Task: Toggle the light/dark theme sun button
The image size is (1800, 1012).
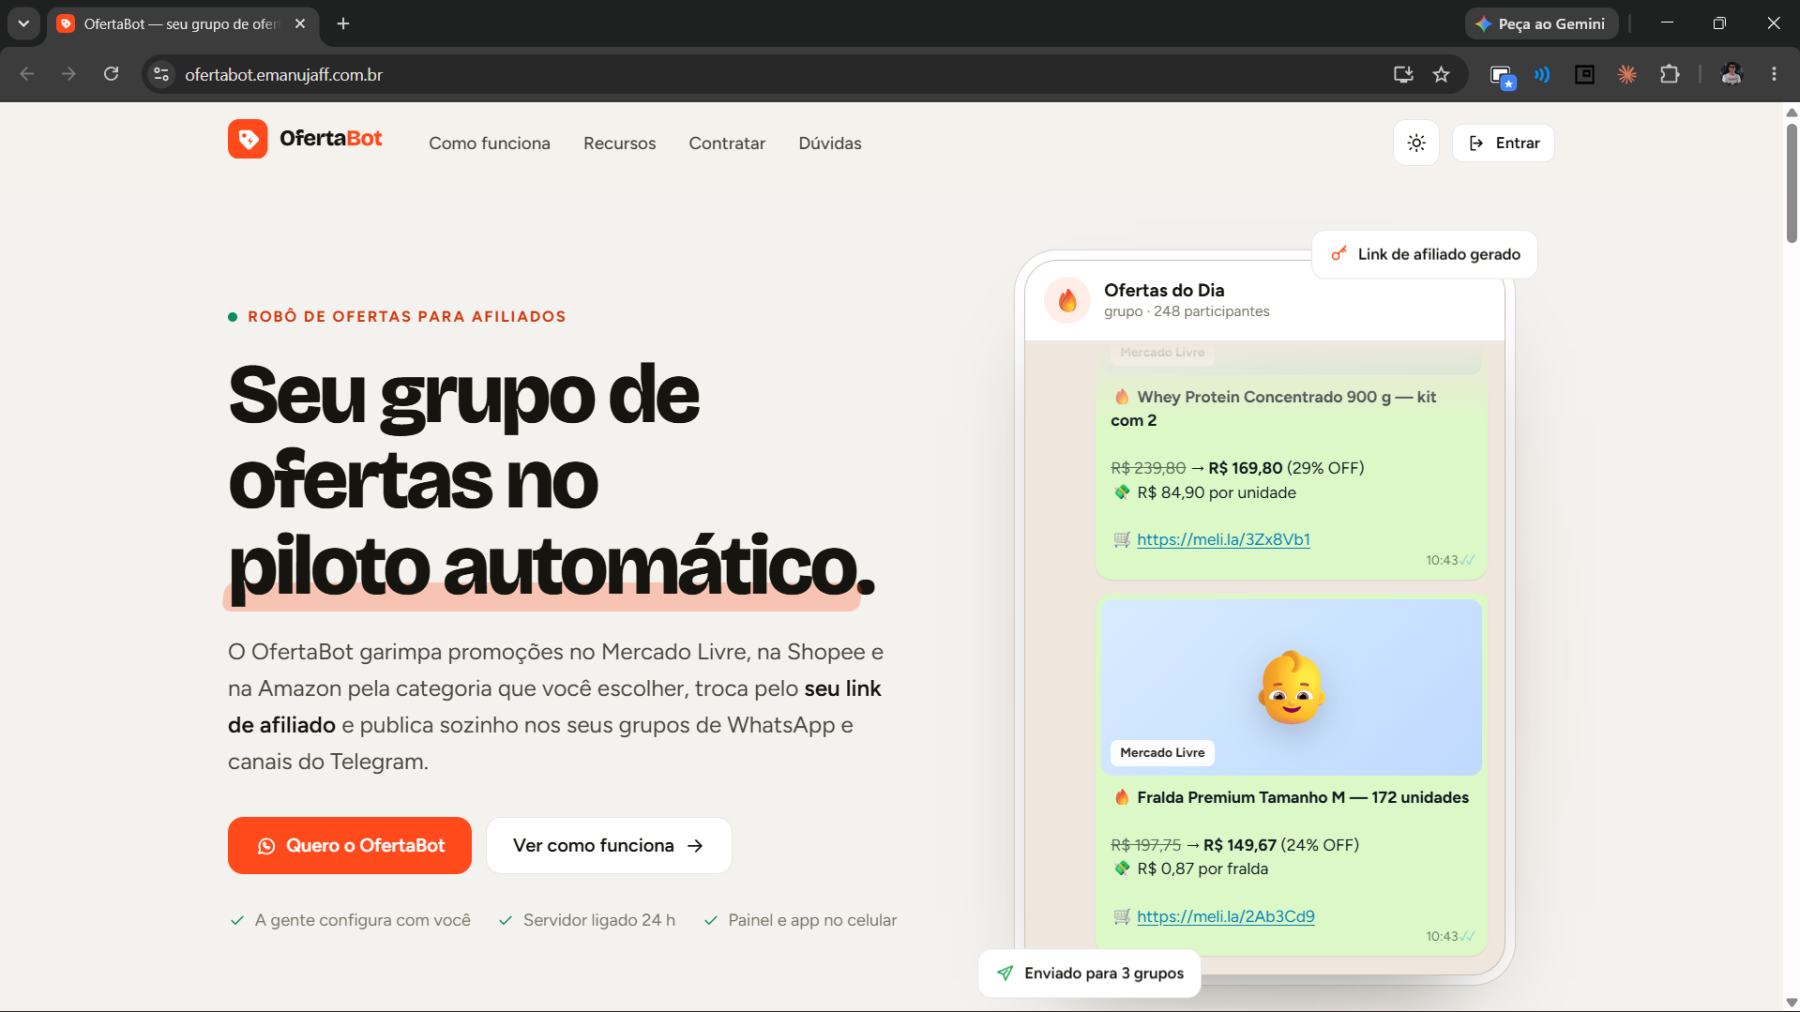Action: [1416, 143]
